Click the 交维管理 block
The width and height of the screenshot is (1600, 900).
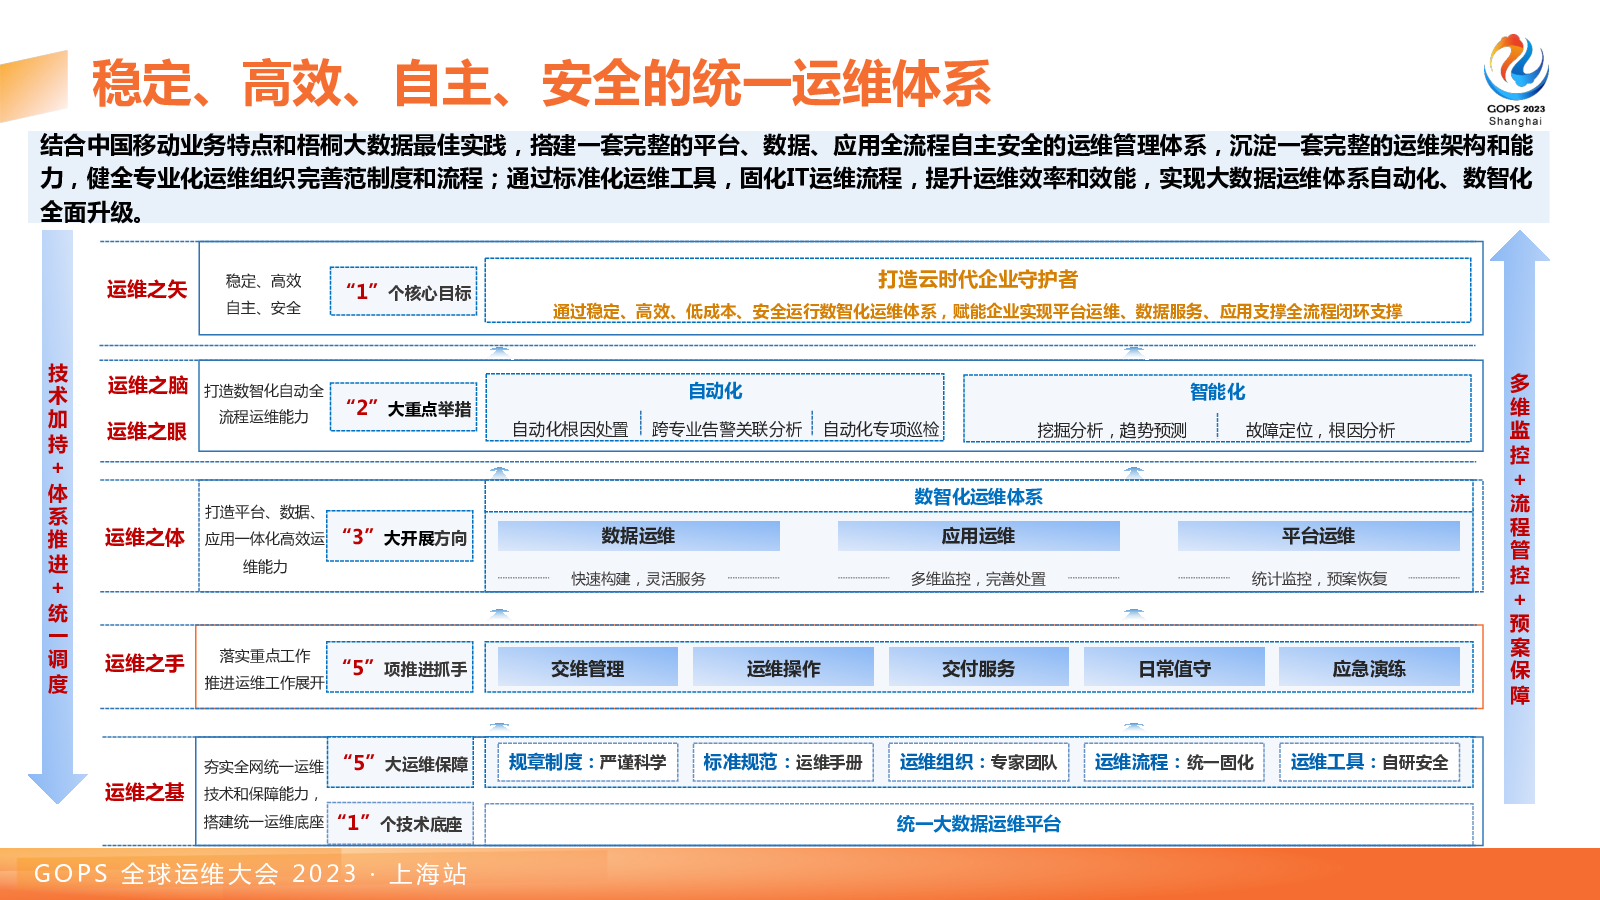click(x=587, y=668)
